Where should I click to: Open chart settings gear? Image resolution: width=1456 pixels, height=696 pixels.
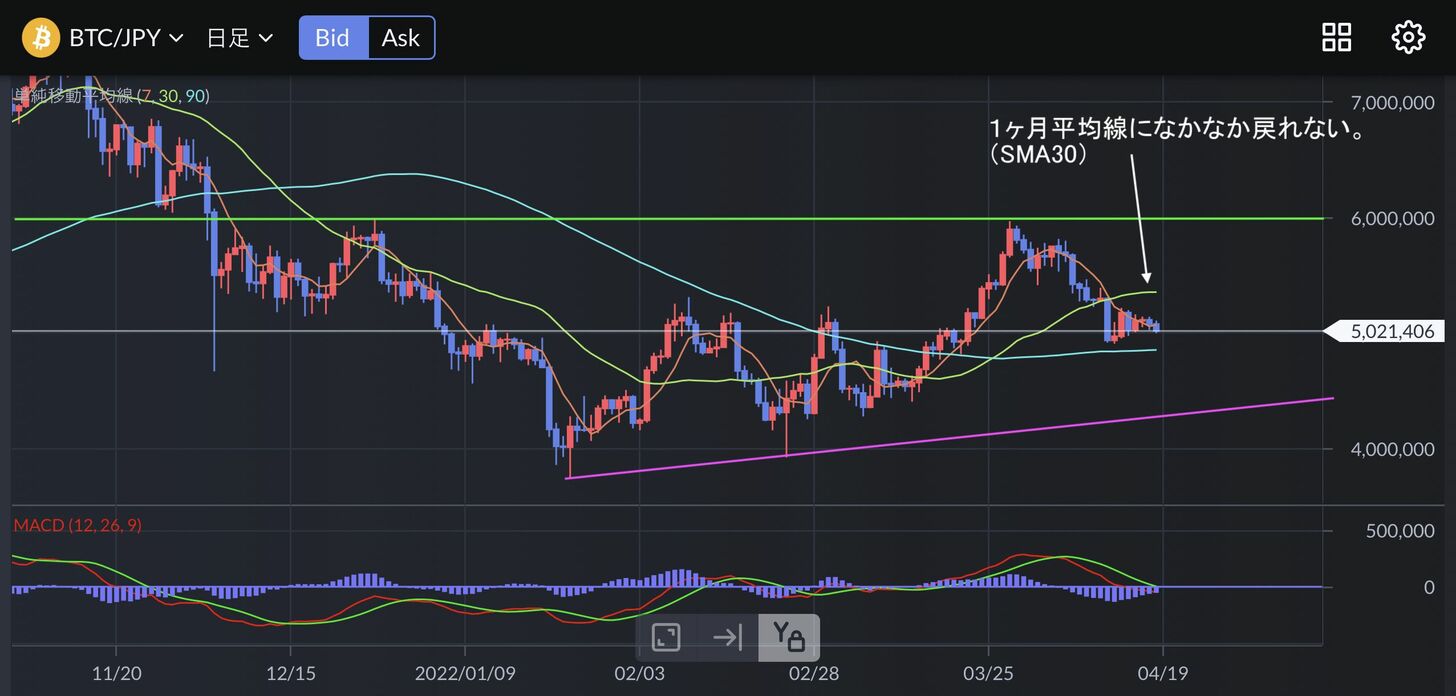click(x=1408, y=38)
